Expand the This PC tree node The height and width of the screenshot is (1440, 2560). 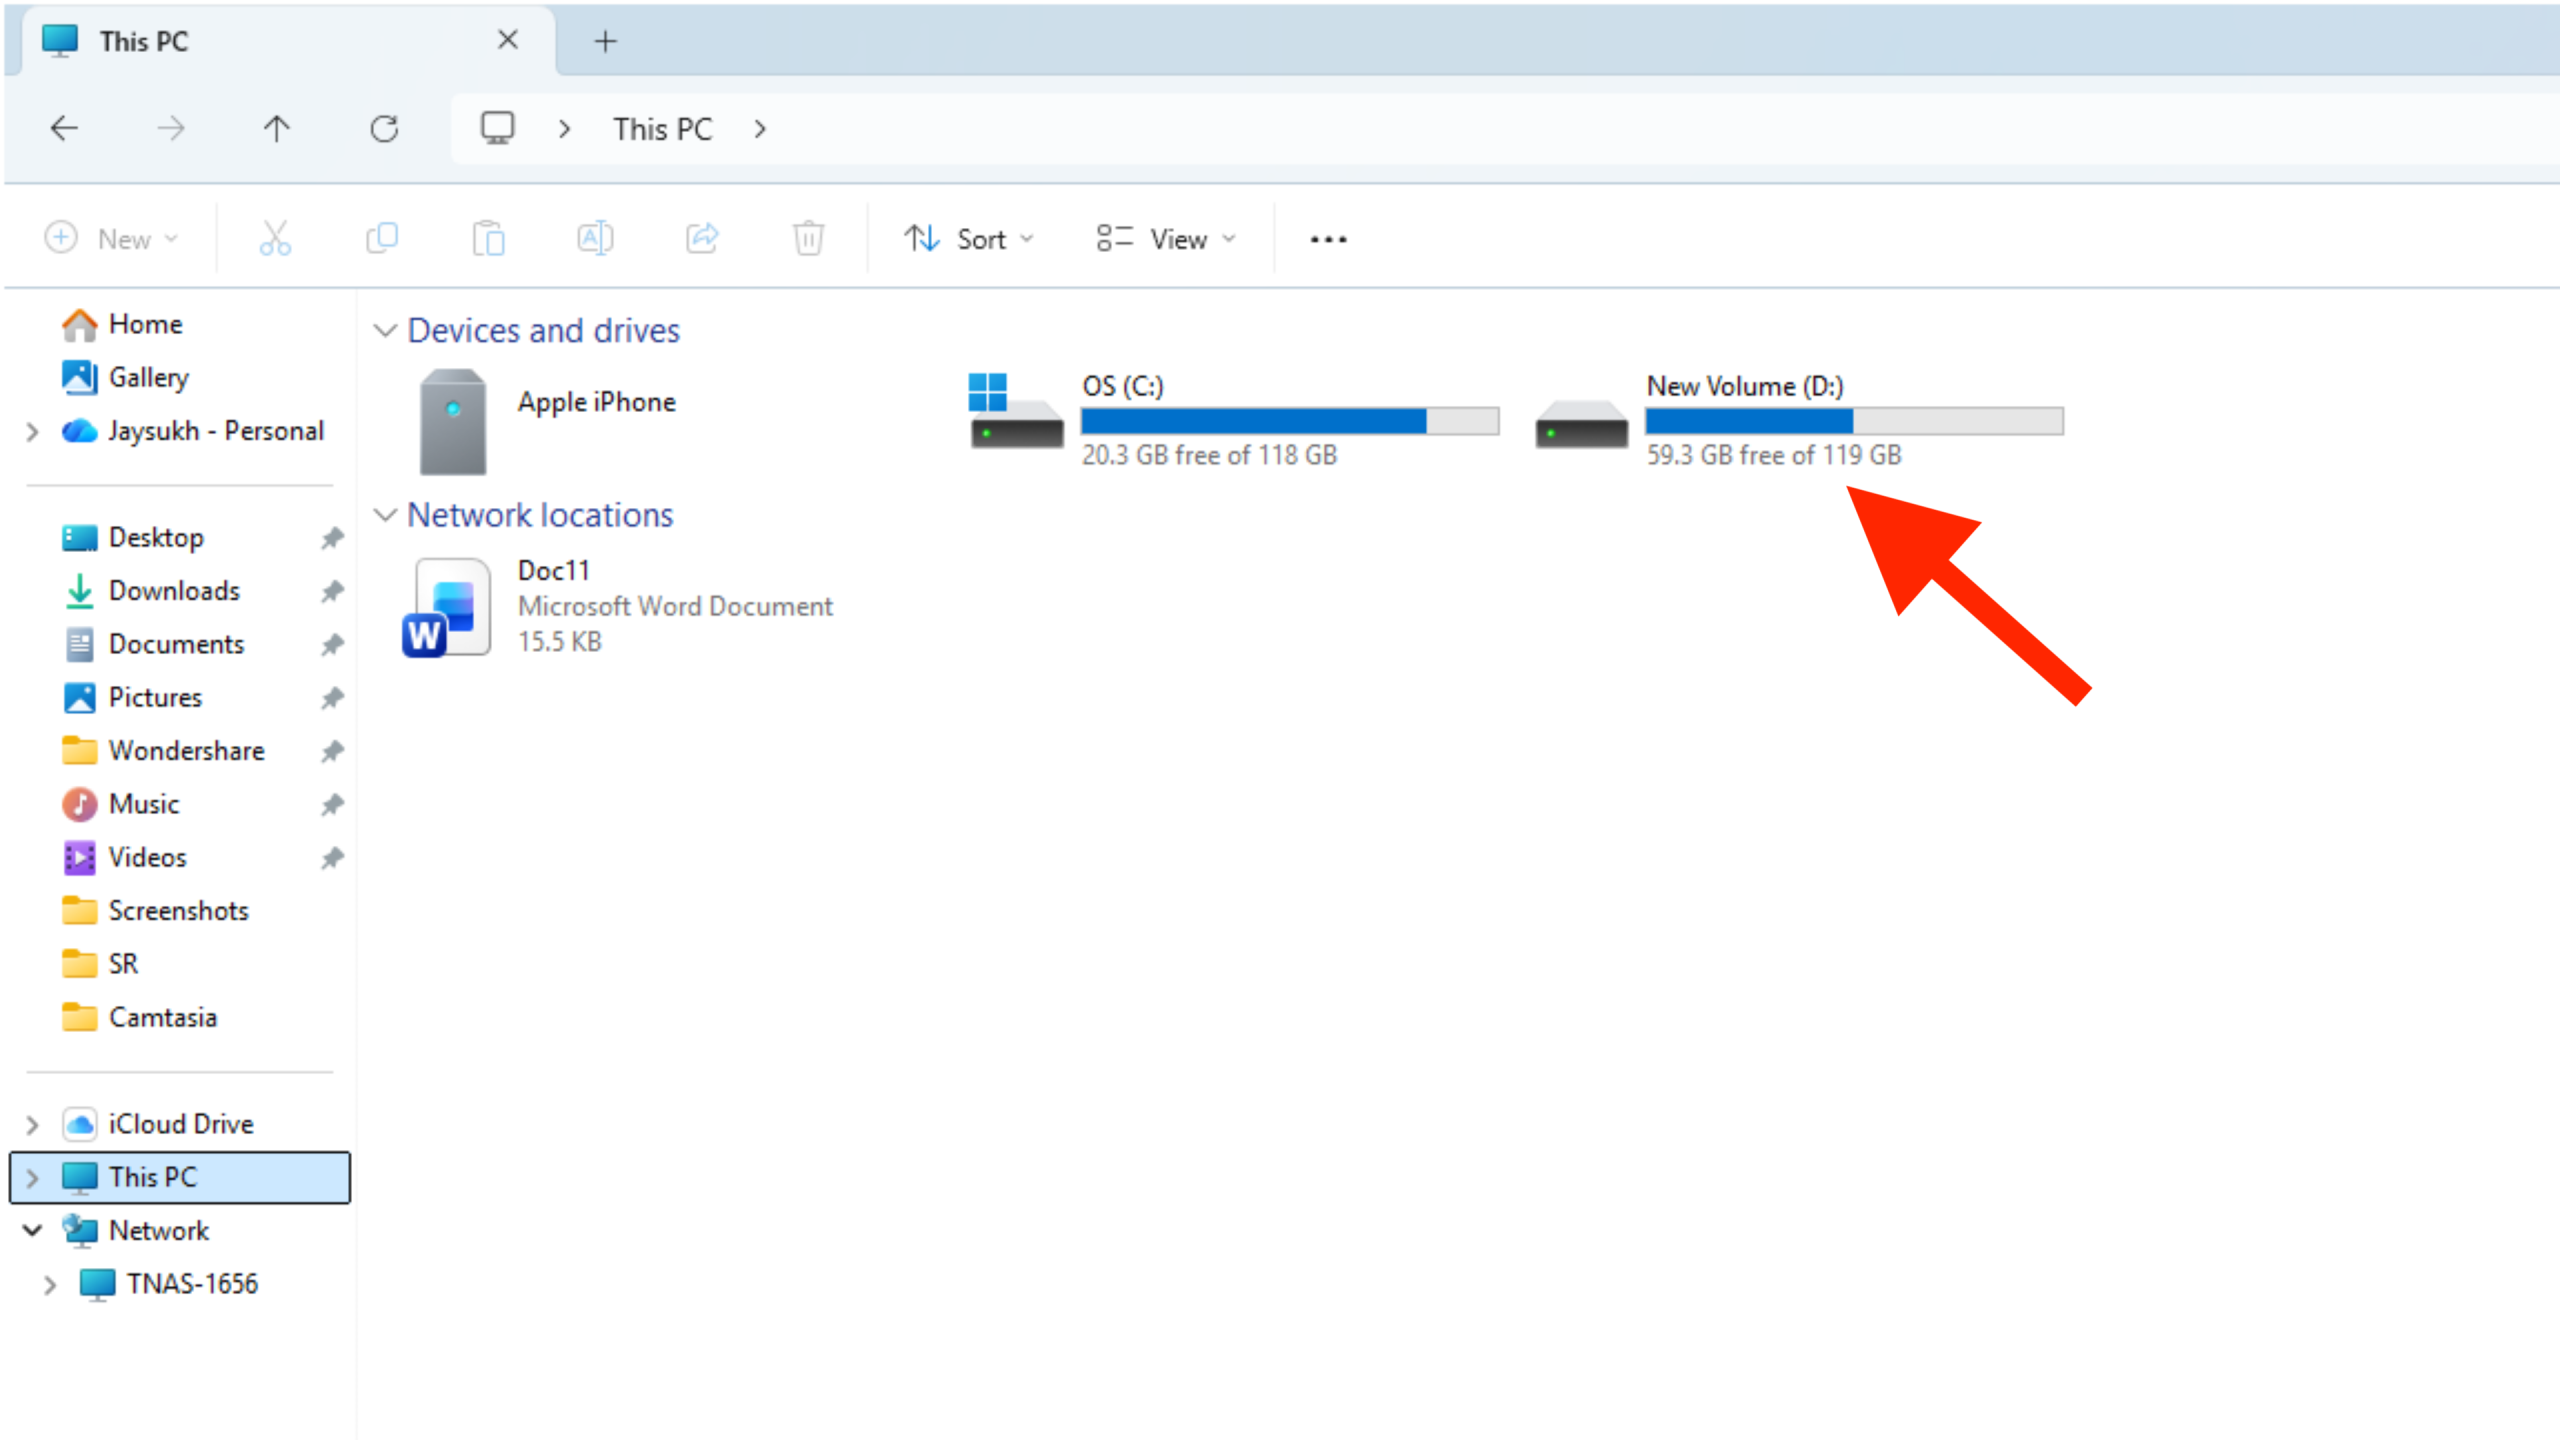[32, 1178]
